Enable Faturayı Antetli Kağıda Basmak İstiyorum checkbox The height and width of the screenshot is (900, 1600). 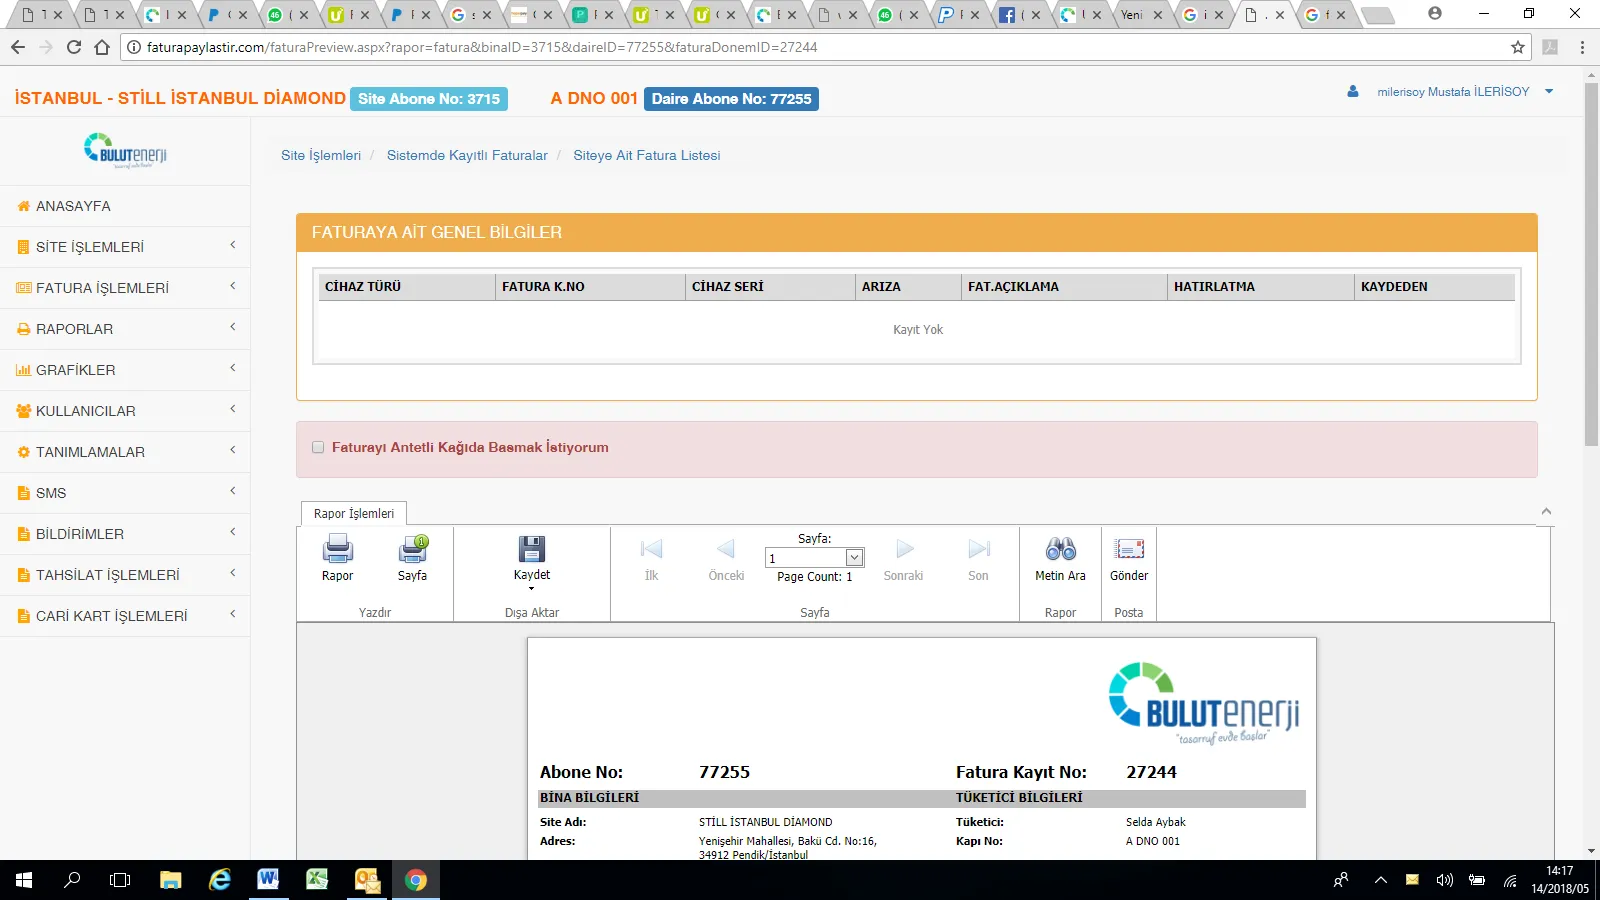coord(318,448)
